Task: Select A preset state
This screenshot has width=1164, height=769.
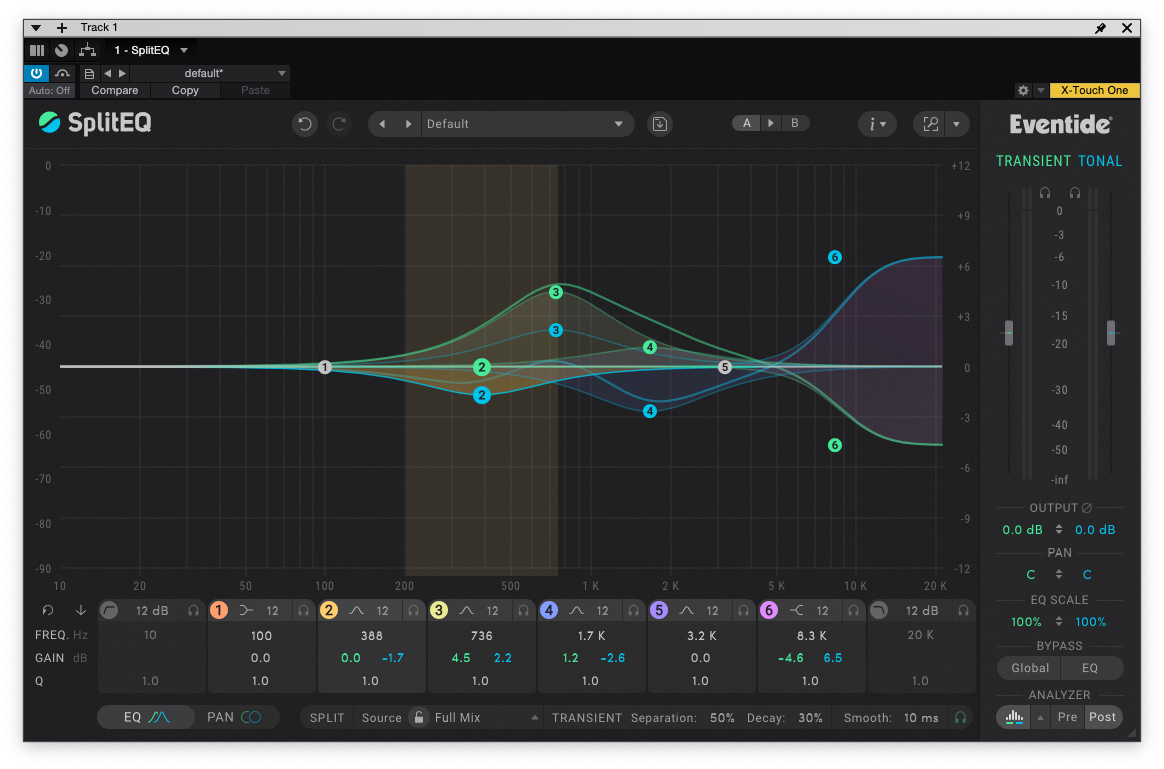Action: pyautogui.click(x=747, y=123)
